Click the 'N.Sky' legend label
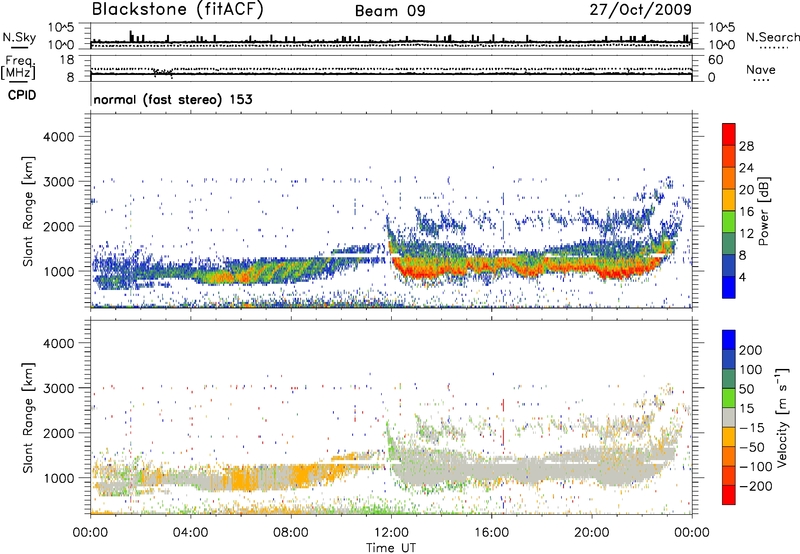800x554 pixels. (x=19, y=37)
